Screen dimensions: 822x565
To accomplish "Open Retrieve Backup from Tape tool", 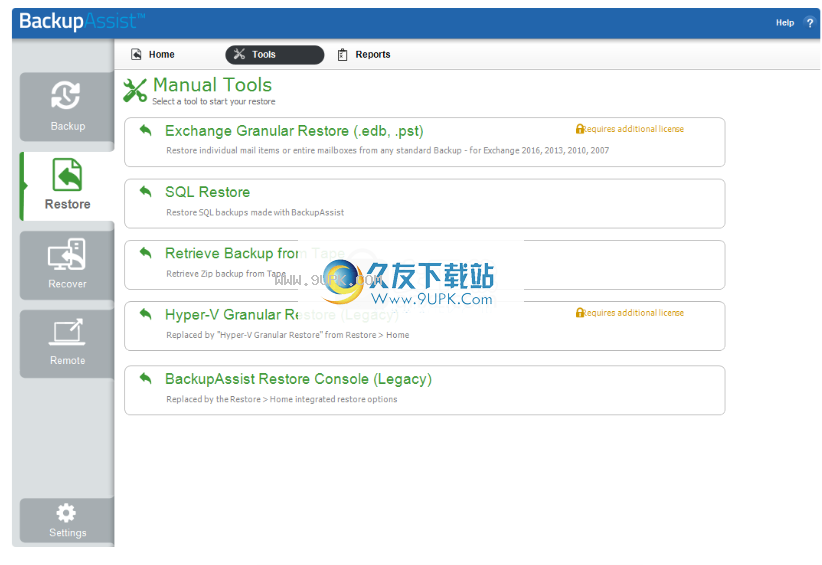I will coord(425,265).
